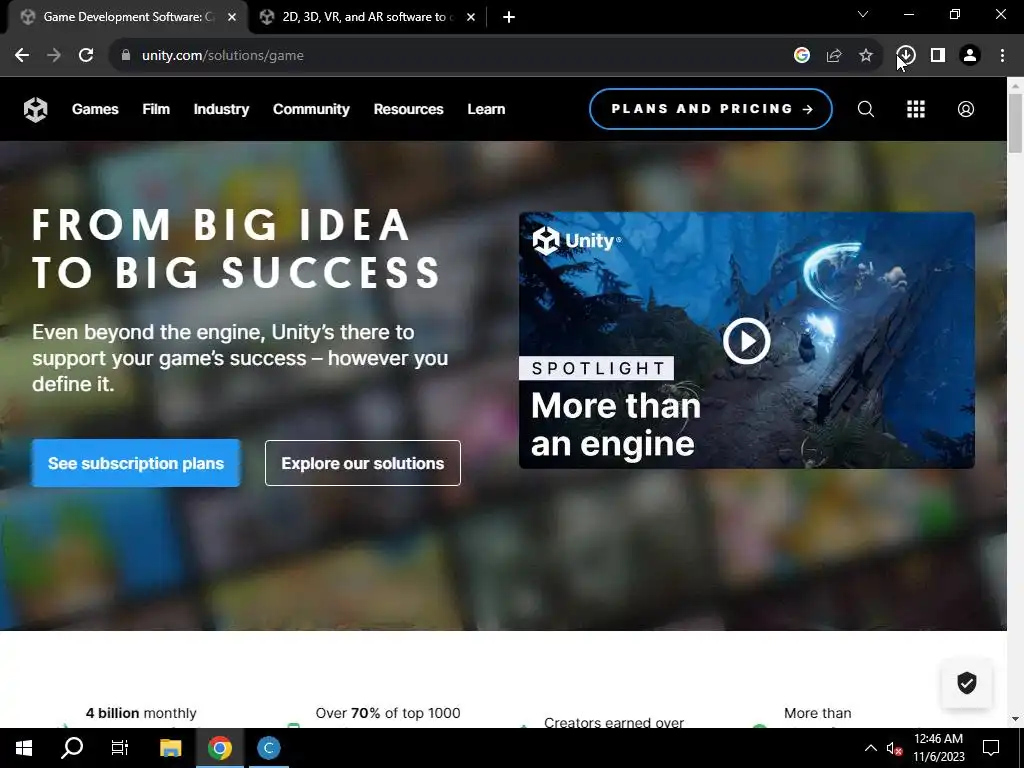The width and height of the screenshot is (1024, 768).
Task: Open the Unity apps grid icon
Action: [916, 109]
